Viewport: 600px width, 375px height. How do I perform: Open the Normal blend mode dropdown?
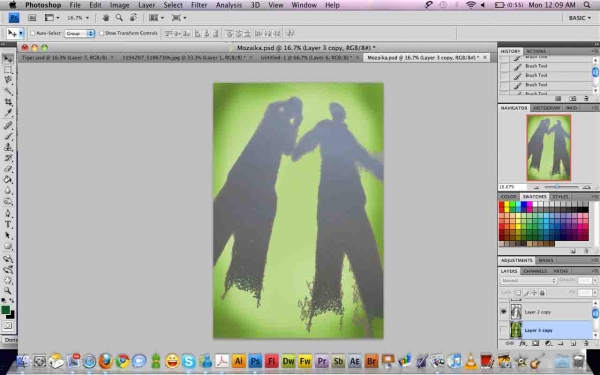pyautogui.click(x=528, y=280)
